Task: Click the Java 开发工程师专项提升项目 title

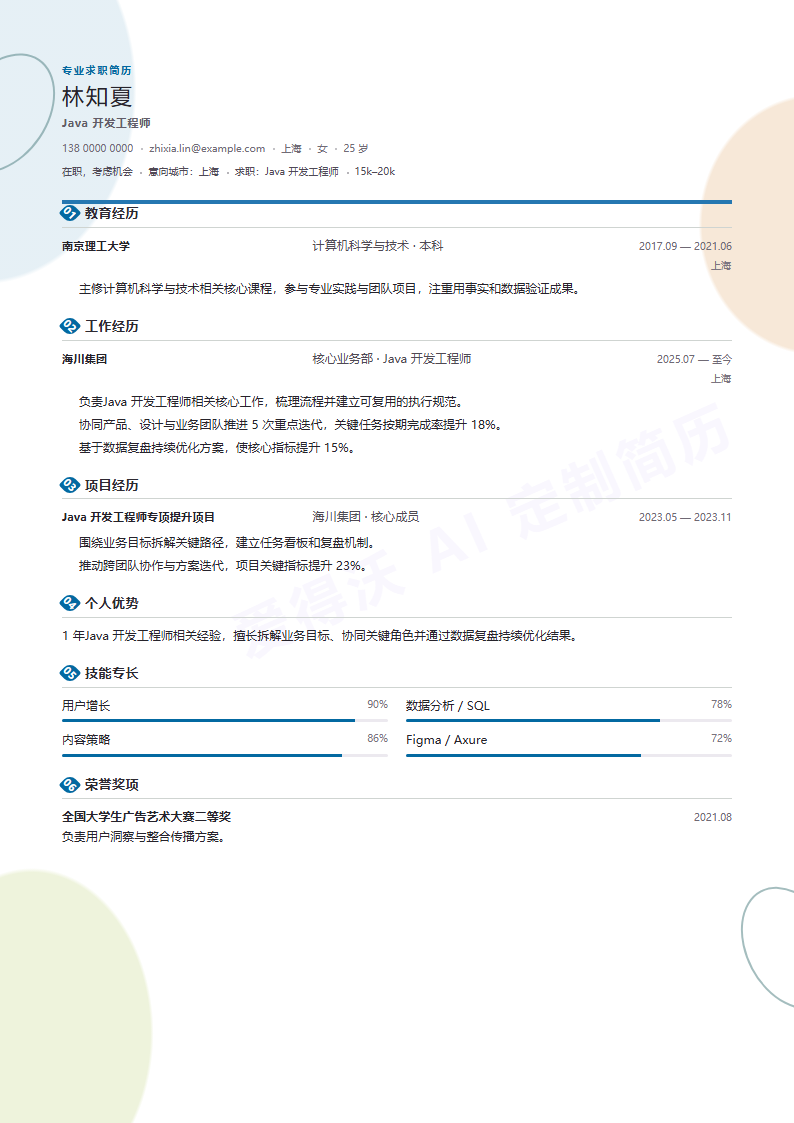Action: [138, 517]
